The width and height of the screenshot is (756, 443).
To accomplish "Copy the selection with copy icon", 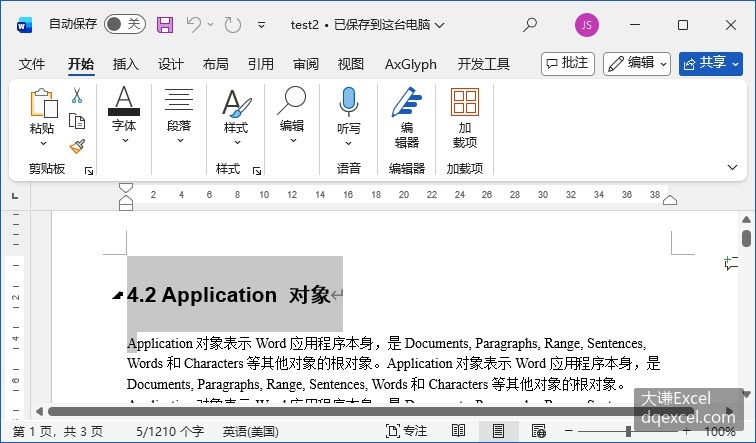I will 77,121.
